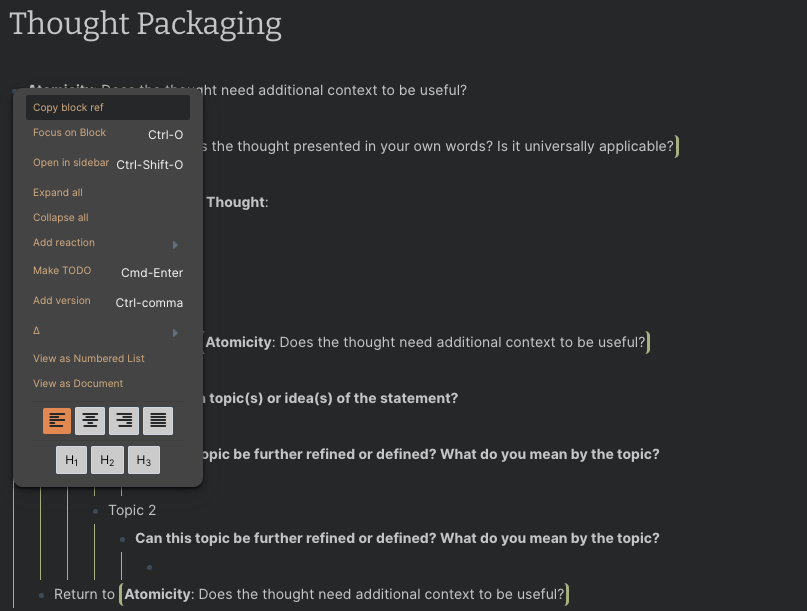Set block to right alignment

[124, 421]
